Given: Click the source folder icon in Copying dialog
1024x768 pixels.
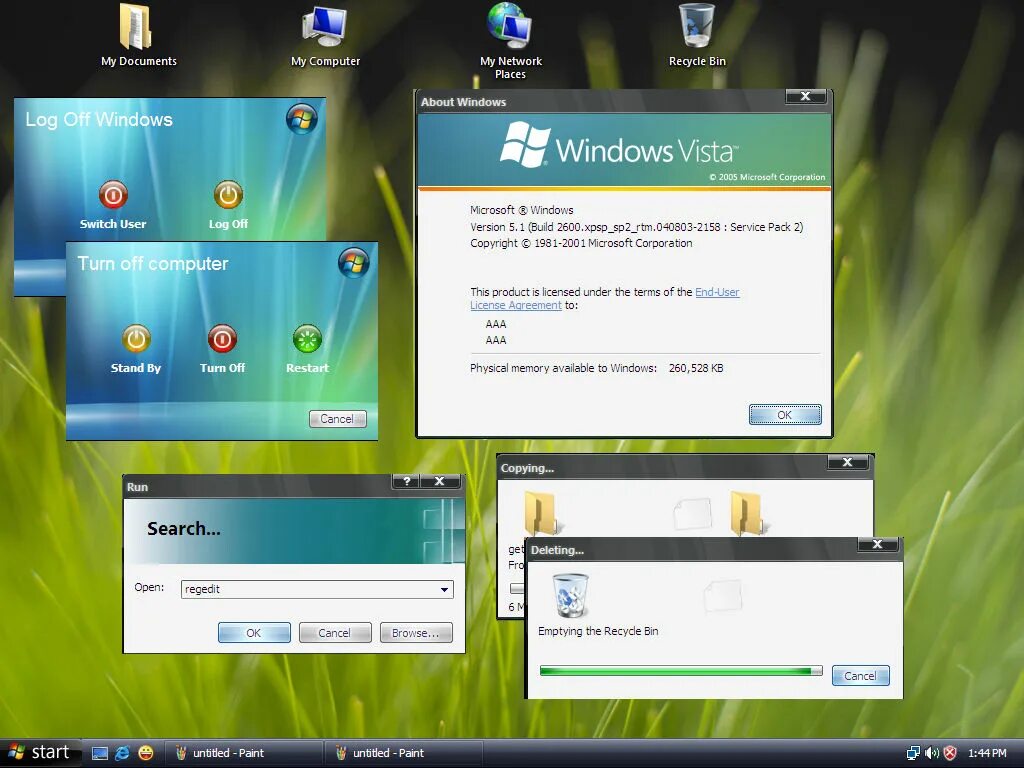Looking at the screenshot, I should [x=541, y=513].
